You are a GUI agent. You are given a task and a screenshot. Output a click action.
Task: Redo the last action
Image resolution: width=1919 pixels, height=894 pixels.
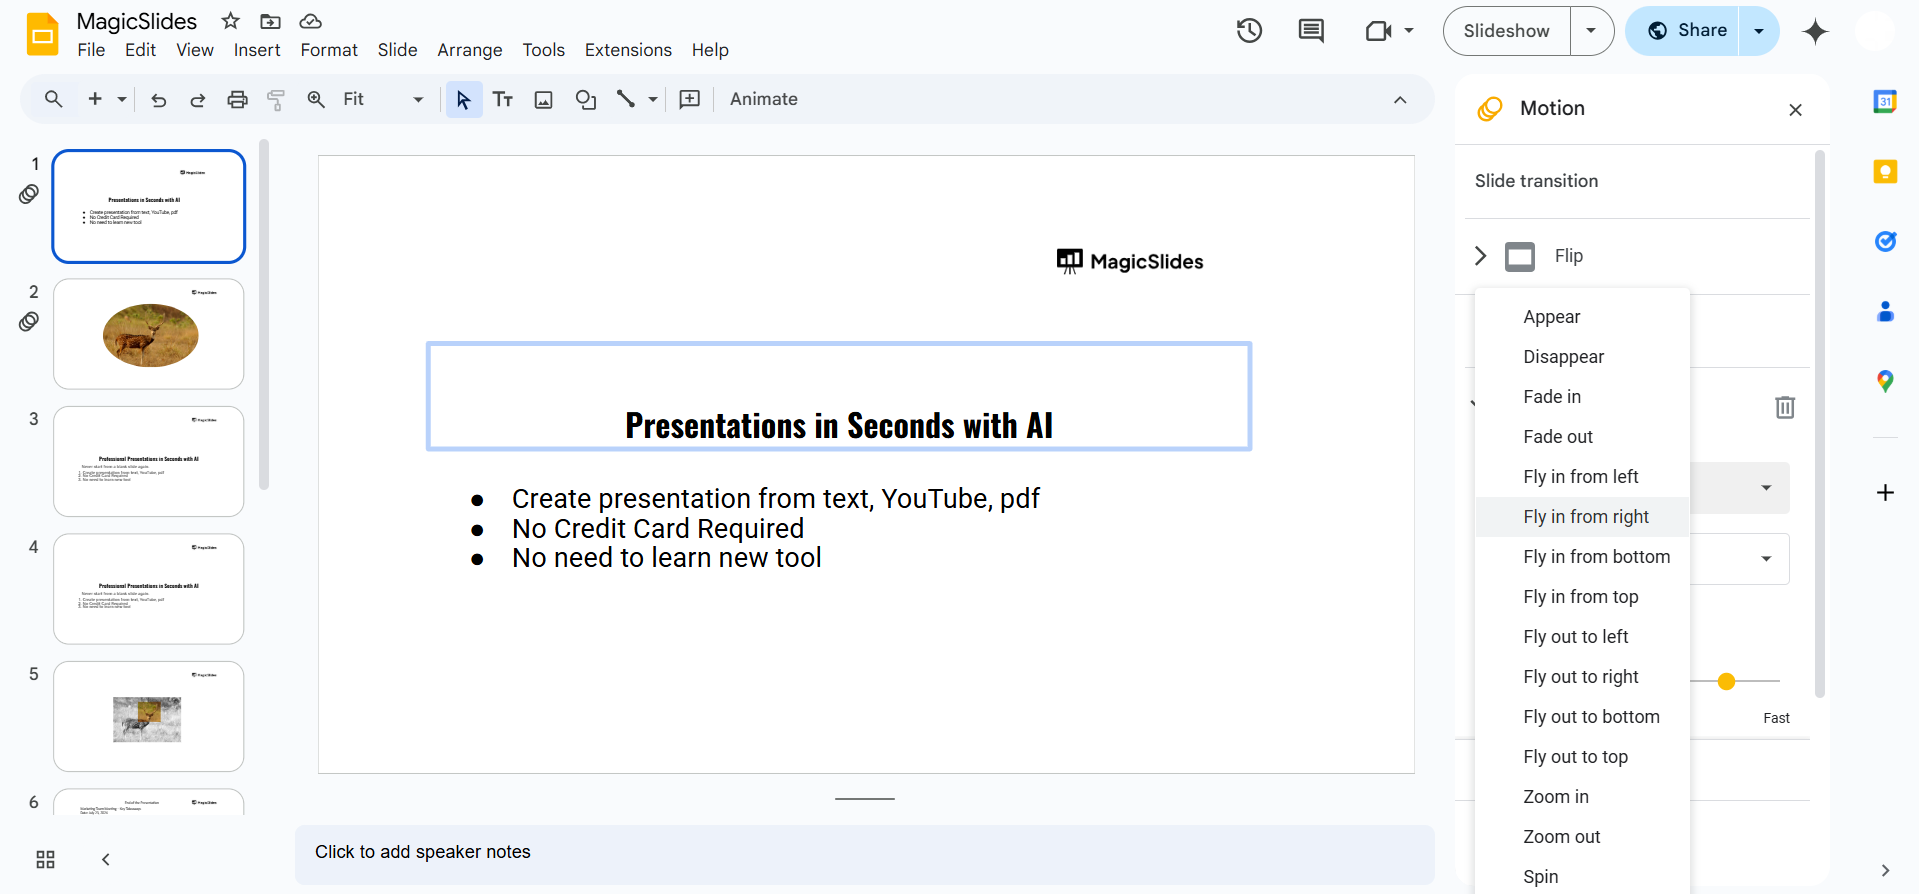[198, 99]
